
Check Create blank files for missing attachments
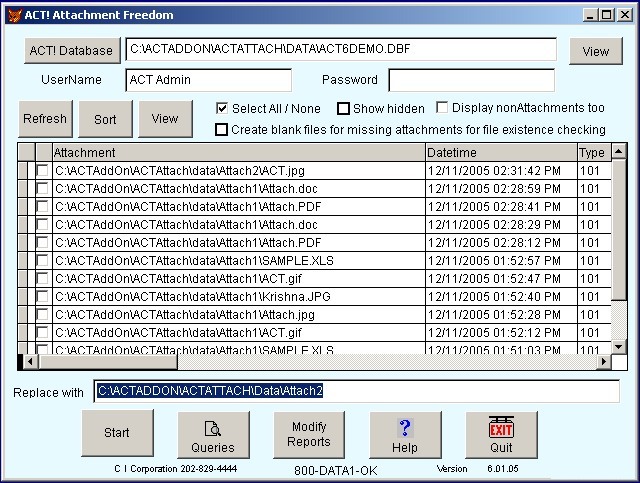coord(221,129)
